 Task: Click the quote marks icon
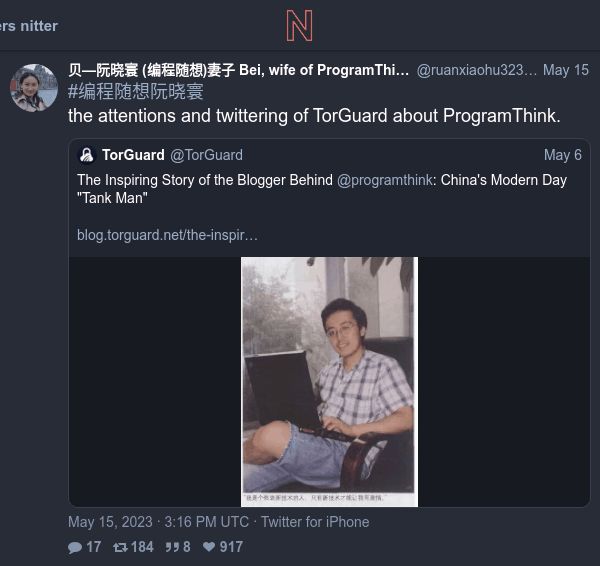172,547
